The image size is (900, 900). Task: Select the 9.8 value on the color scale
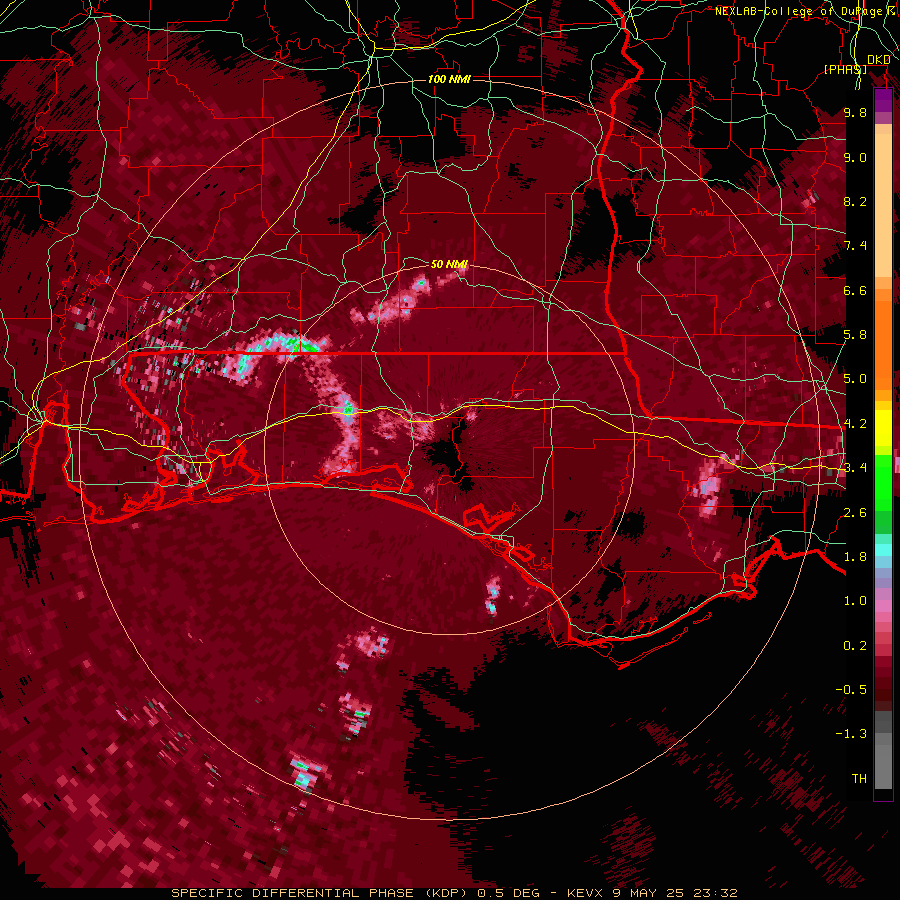(x=855, y=112)
